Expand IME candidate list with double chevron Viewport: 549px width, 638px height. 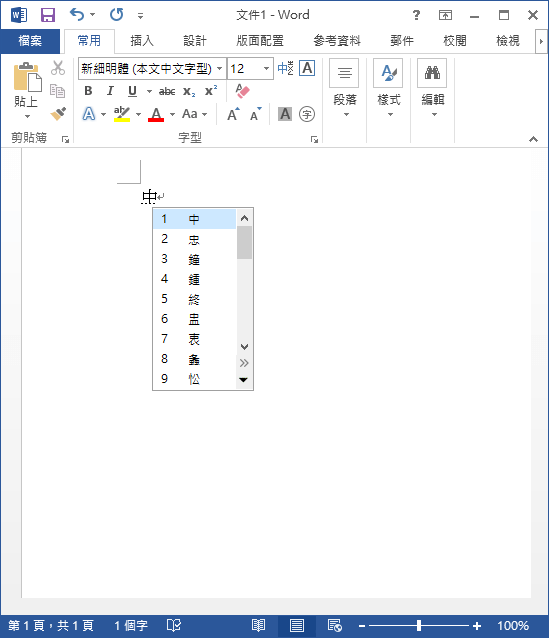[244, 363]
